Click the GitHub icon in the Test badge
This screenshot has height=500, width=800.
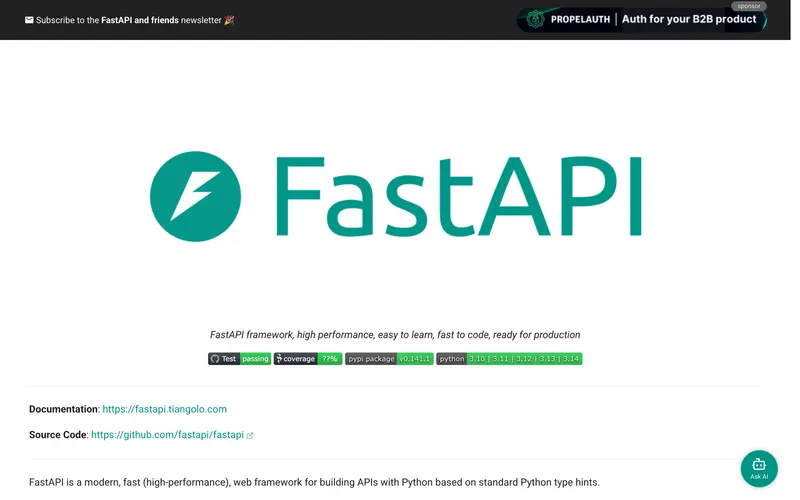215,359
